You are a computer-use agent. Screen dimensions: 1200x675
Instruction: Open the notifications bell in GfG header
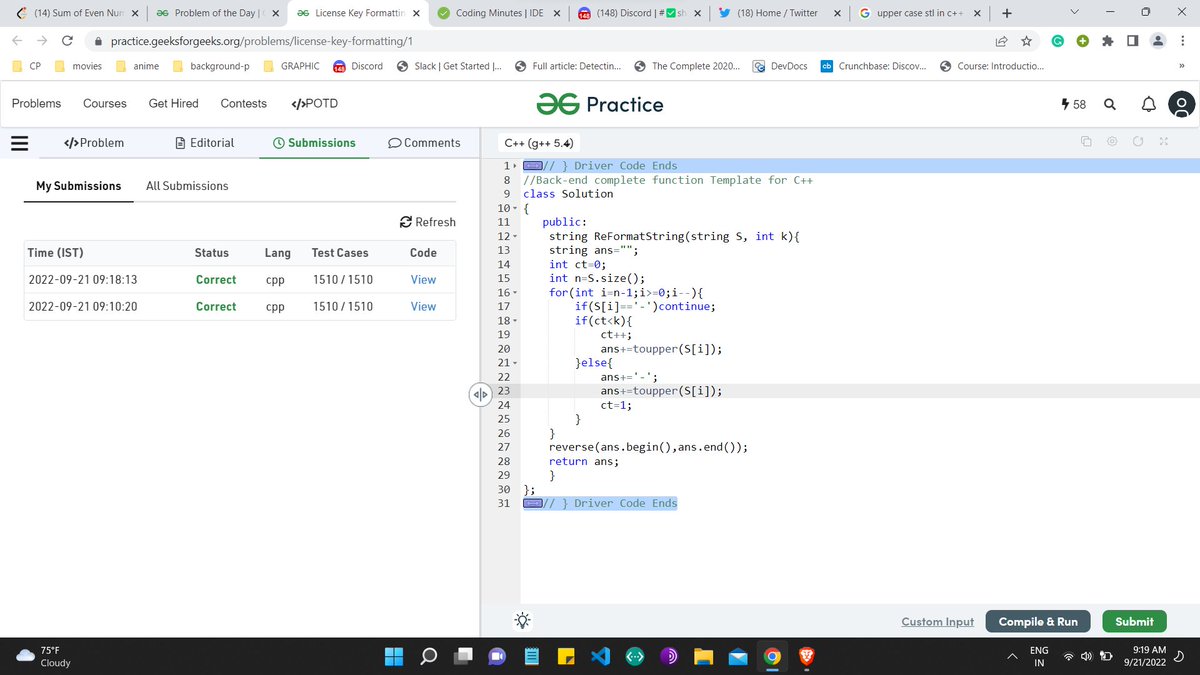(x=1147, y=104)
